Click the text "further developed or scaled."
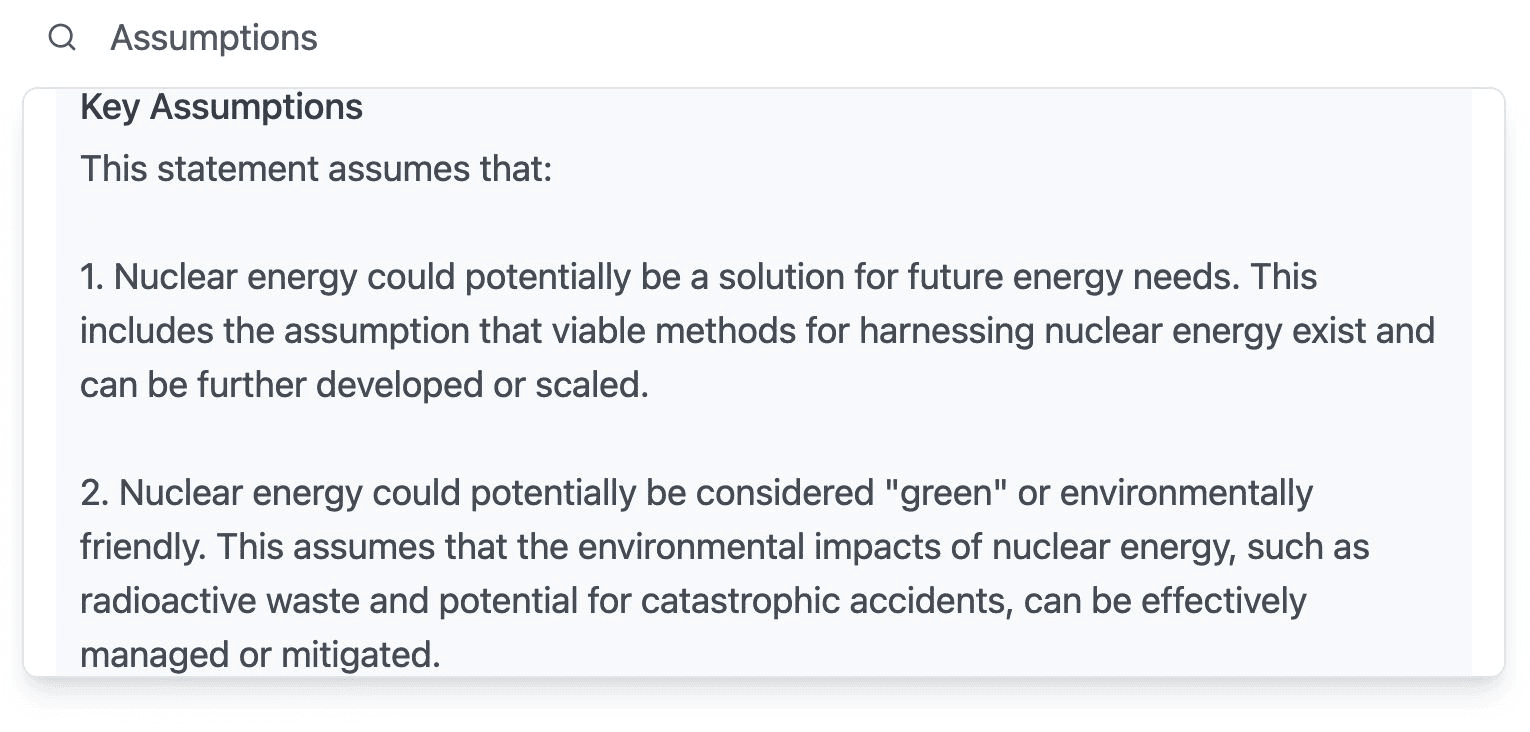Viewport: 1530px width, 732px height. pos(423,385)
